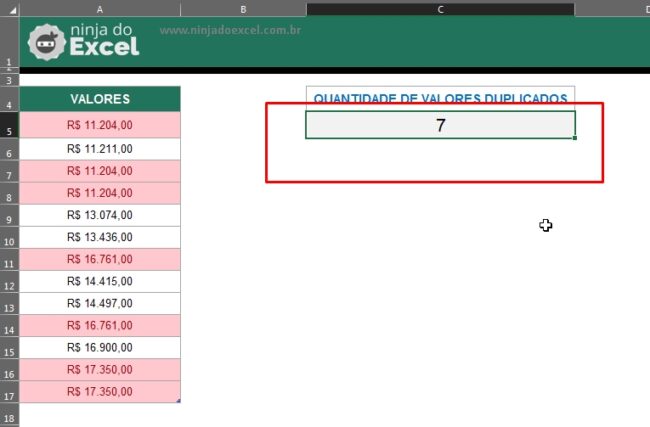The image size is (650, 427).
Task: Select row 9 header
Action: tap(9, 215)
